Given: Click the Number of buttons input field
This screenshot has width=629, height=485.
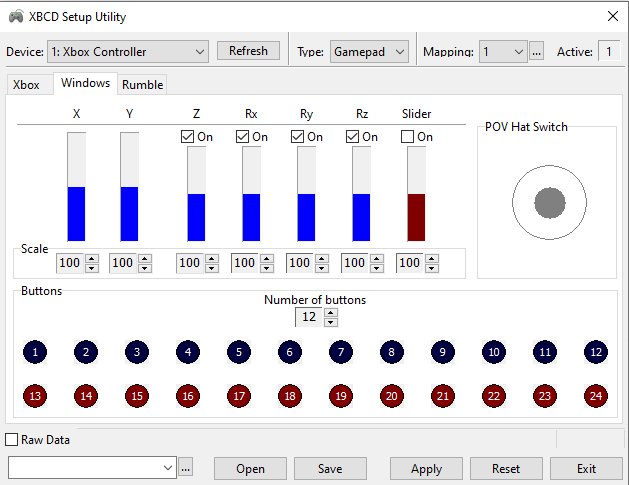Looking at the screenshot, I should click(x=308, y=317).
